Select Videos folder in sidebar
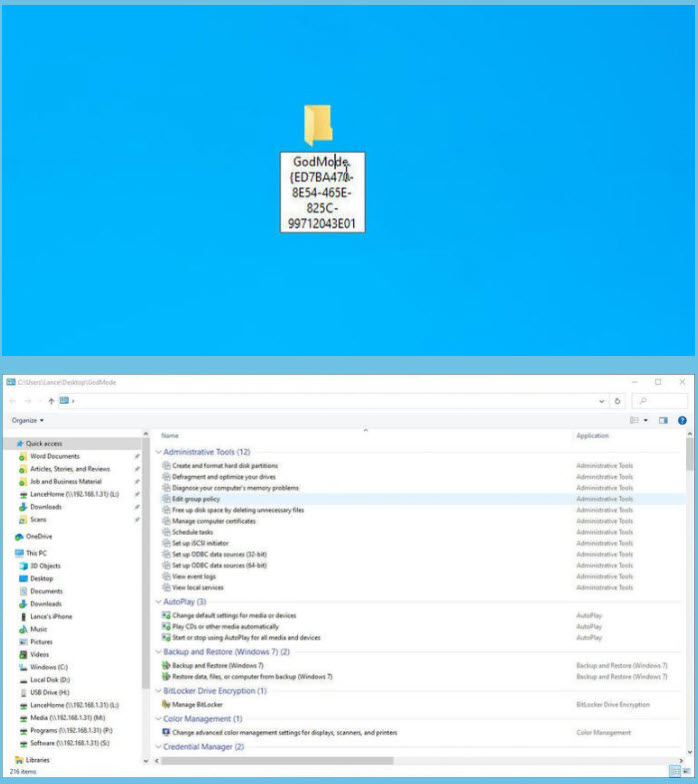Image resolution: width=698 pixels, height=784 pixels. click(x=40, y=654)
